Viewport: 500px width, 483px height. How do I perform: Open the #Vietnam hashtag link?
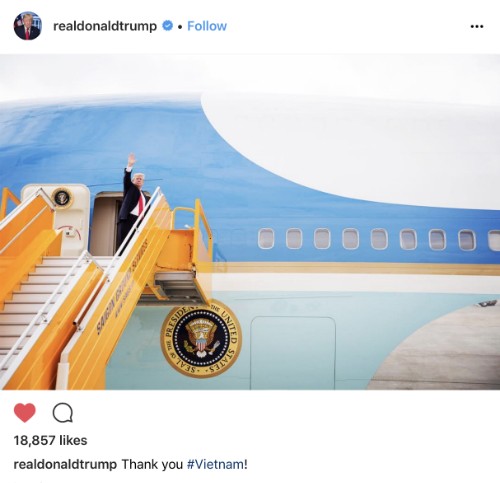[215, 464]
